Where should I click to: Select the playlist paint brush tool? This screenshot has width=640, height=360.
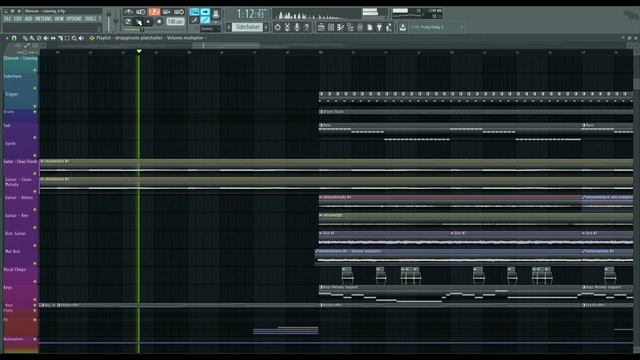click(32, 38)
